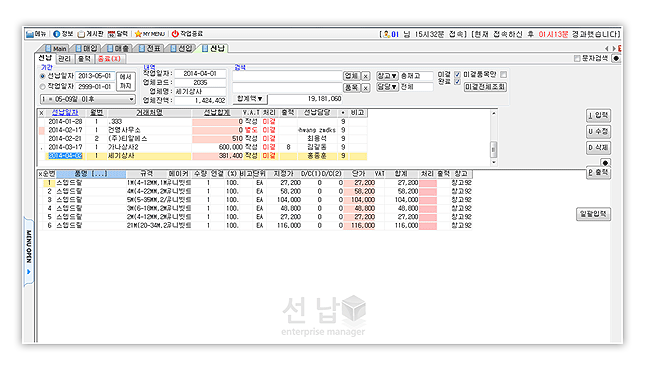The image size is (645, 370).
Task: Click the upper grid scrollbar up arrow
Action: pyautogui.click(x=494, y=113)
